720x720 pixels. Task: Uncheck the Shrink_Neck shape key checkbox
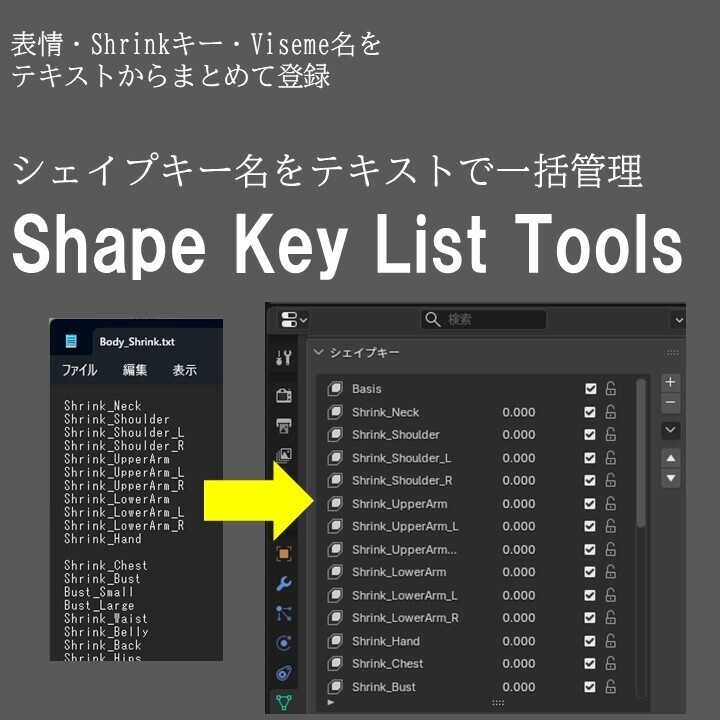[x=590, y=412]
